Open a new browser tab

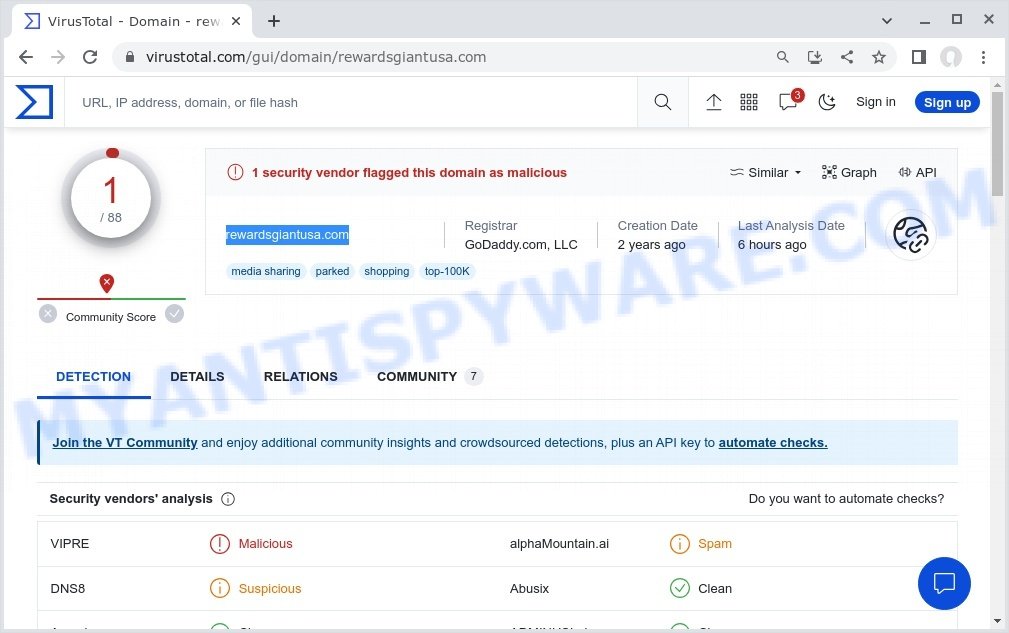click(x=274, y=21)
